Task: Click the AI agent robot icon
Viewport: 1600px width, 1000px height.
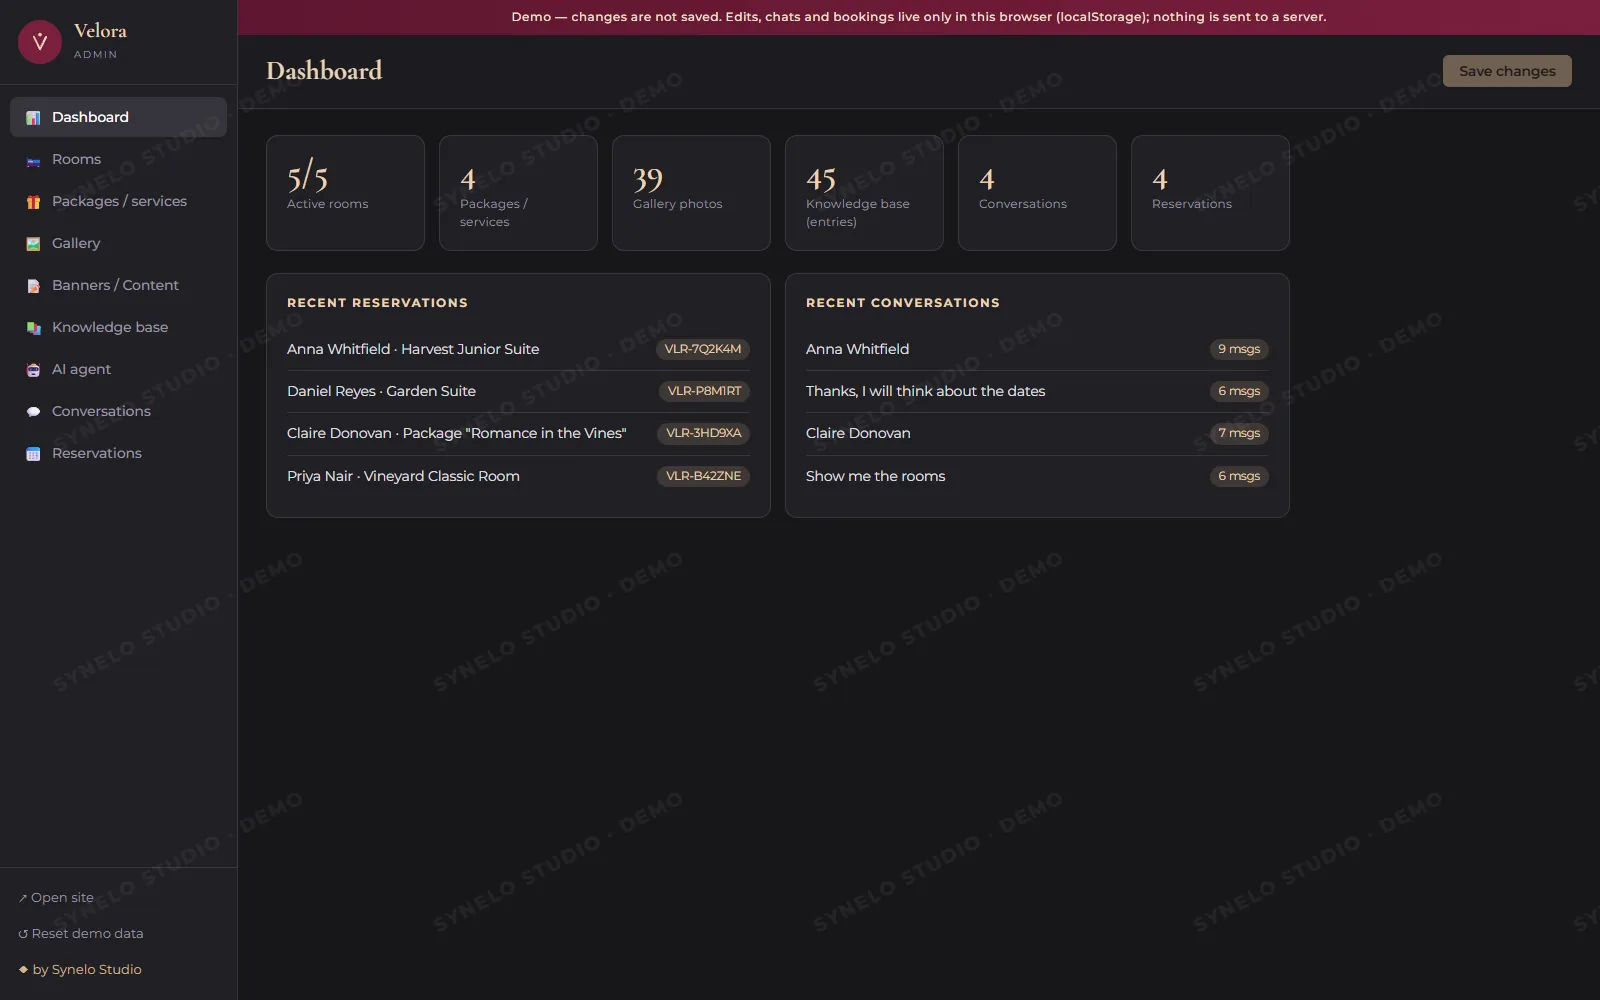Action: click(x=33, y=369)
